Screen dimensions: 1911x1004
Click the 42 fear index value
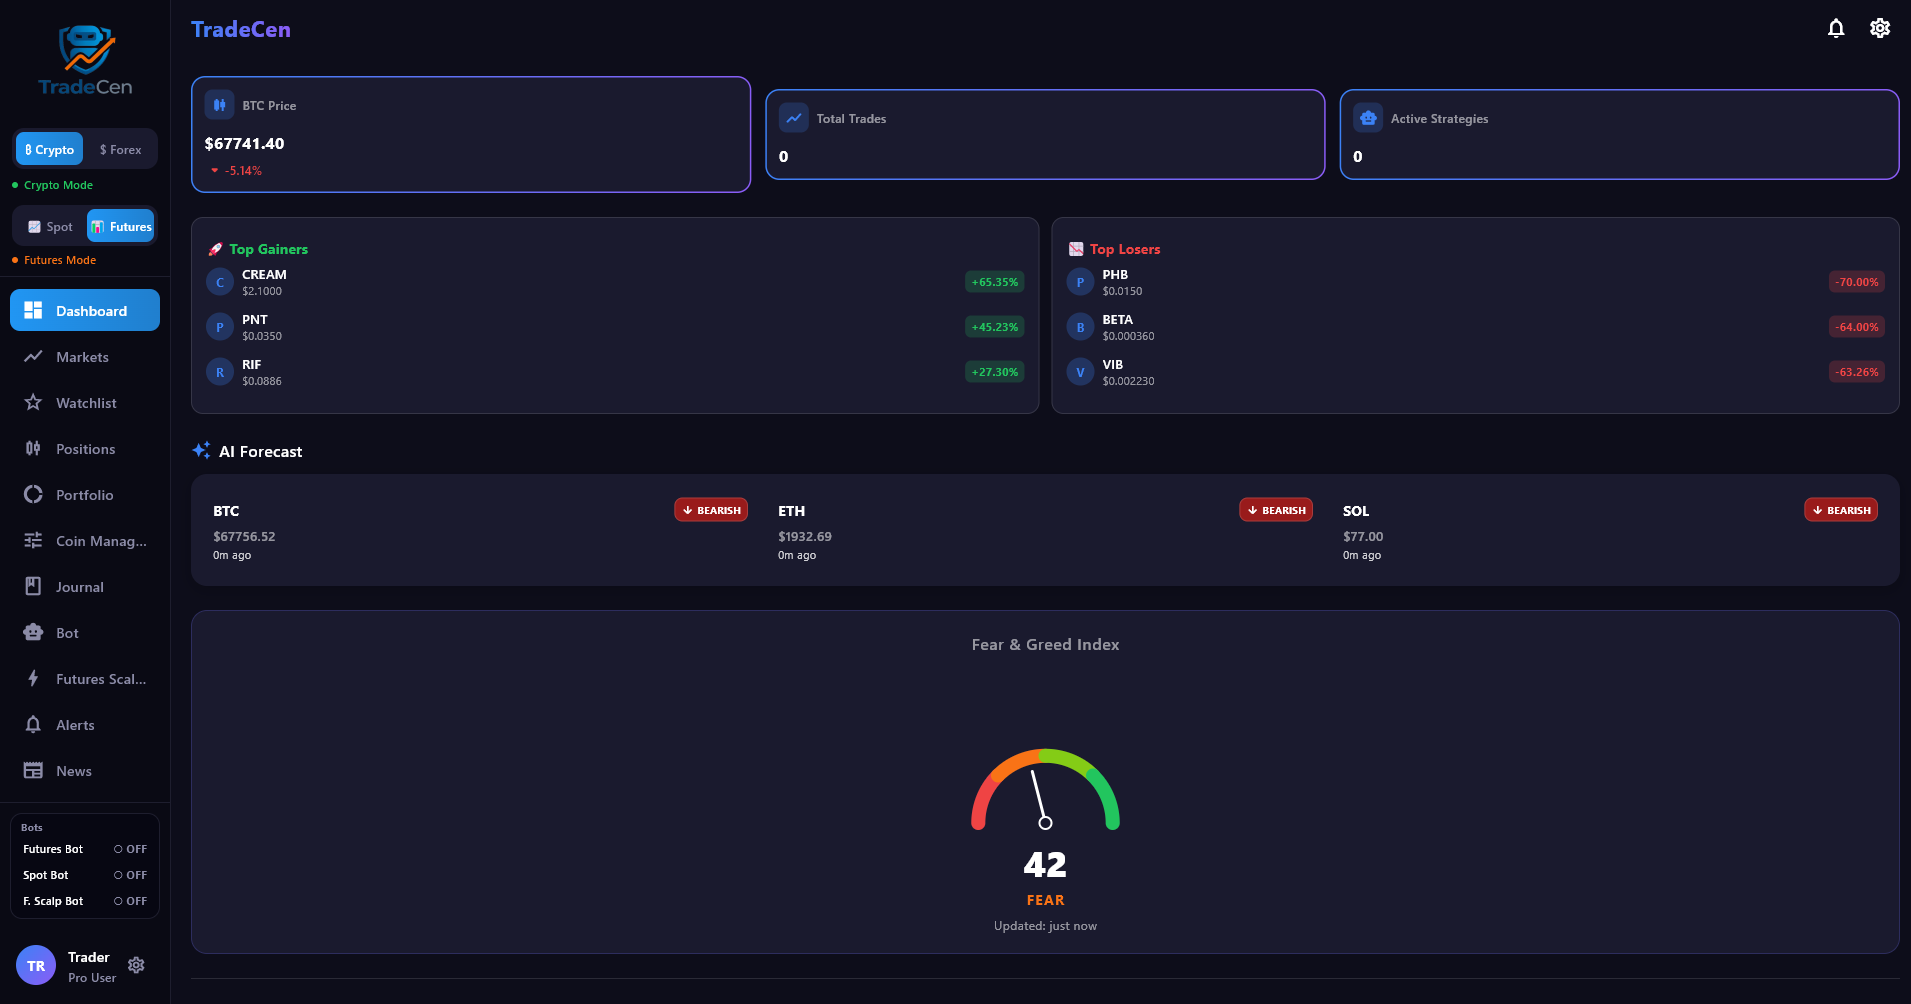point(1045,864)
